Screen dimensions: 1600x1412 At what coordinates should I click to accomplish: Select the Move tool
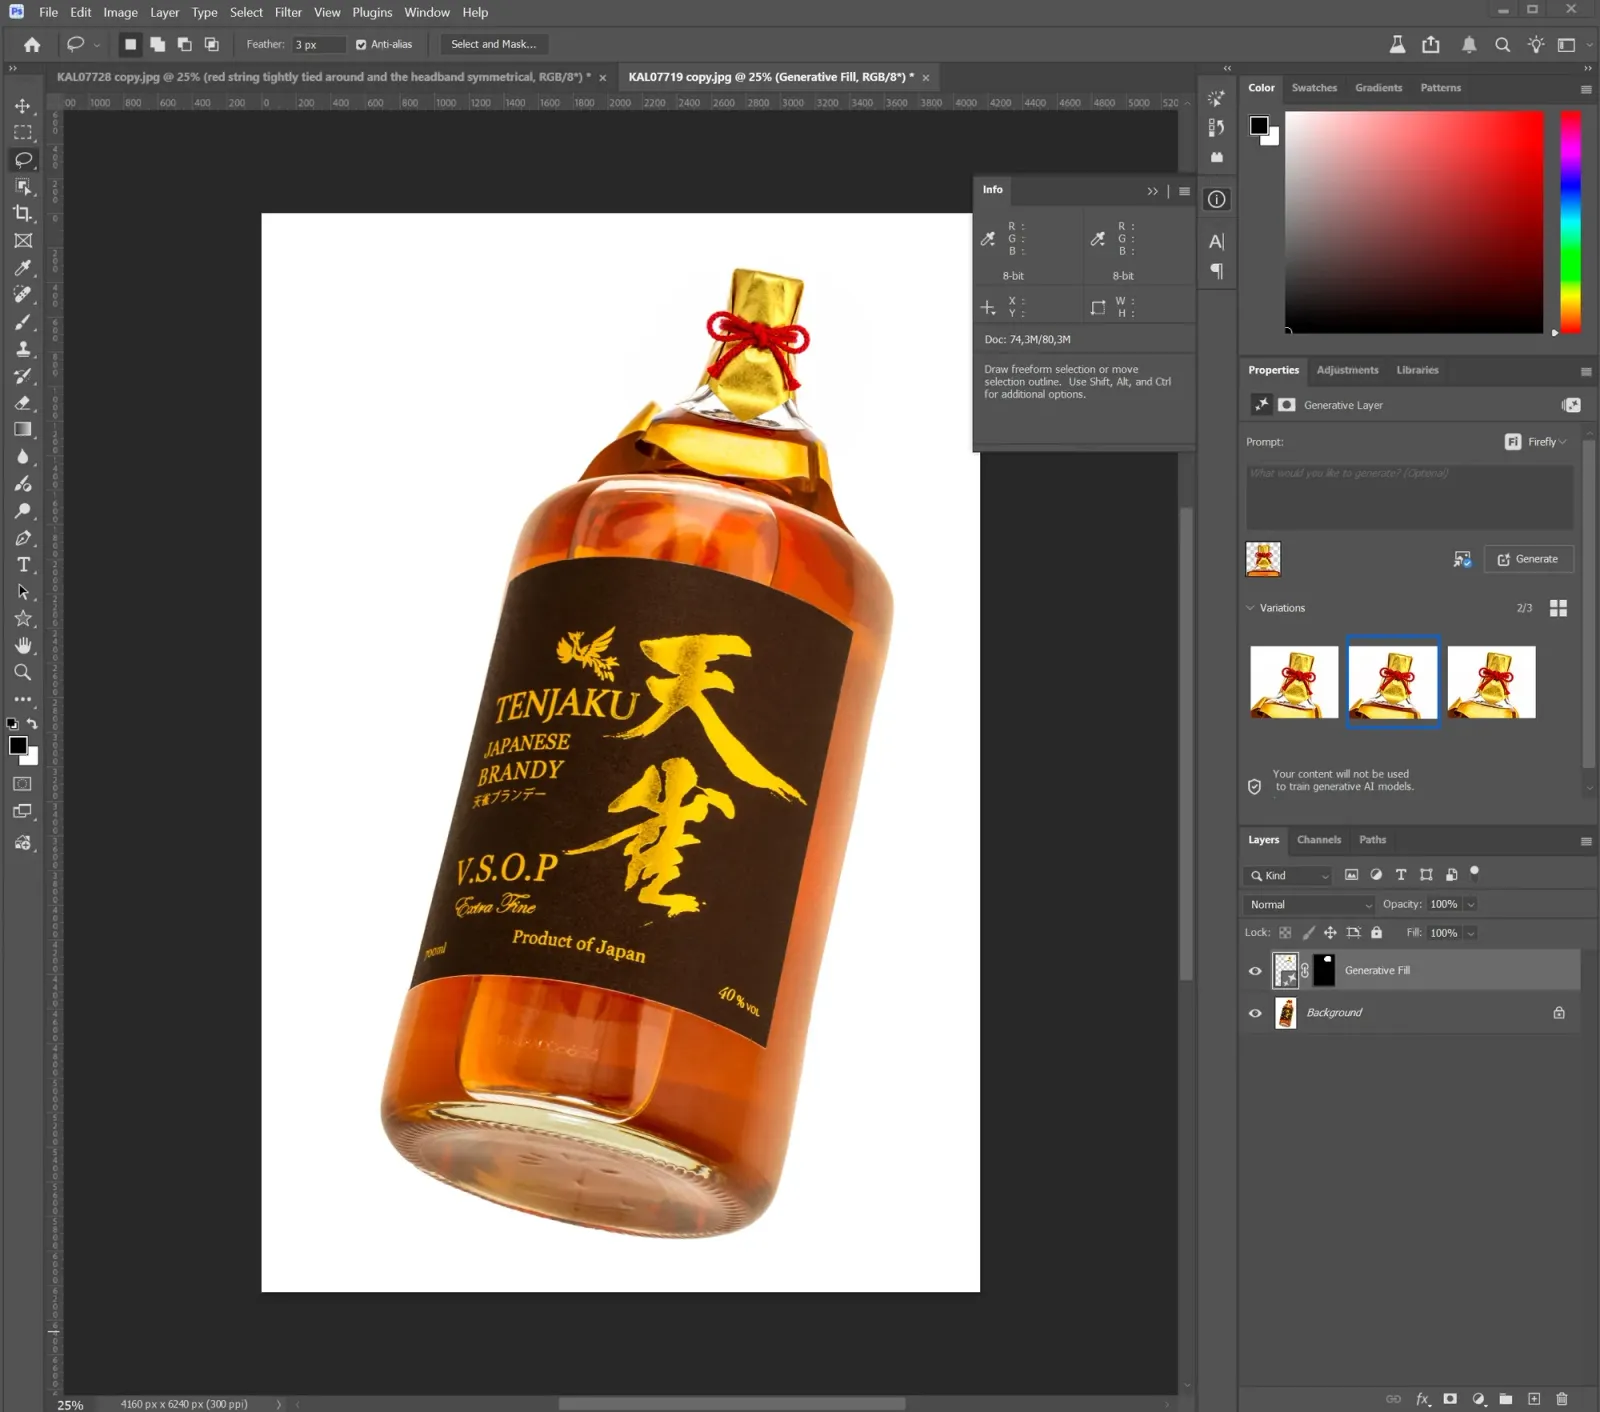[22, 106]
